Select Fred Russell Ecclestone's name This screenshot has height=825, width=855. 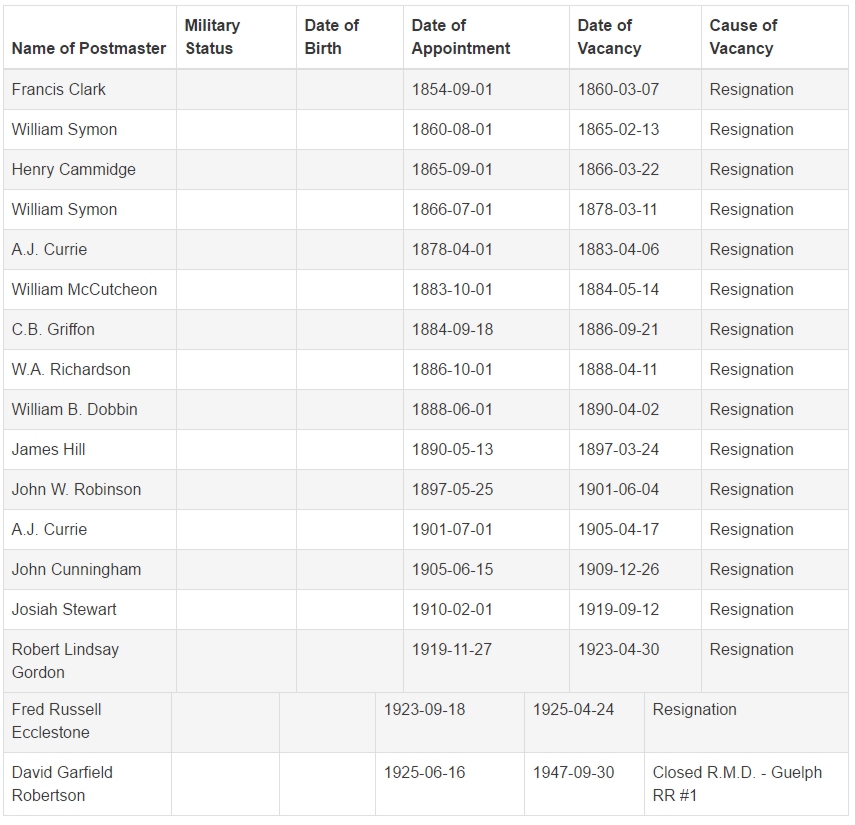(x=56, y=721)
